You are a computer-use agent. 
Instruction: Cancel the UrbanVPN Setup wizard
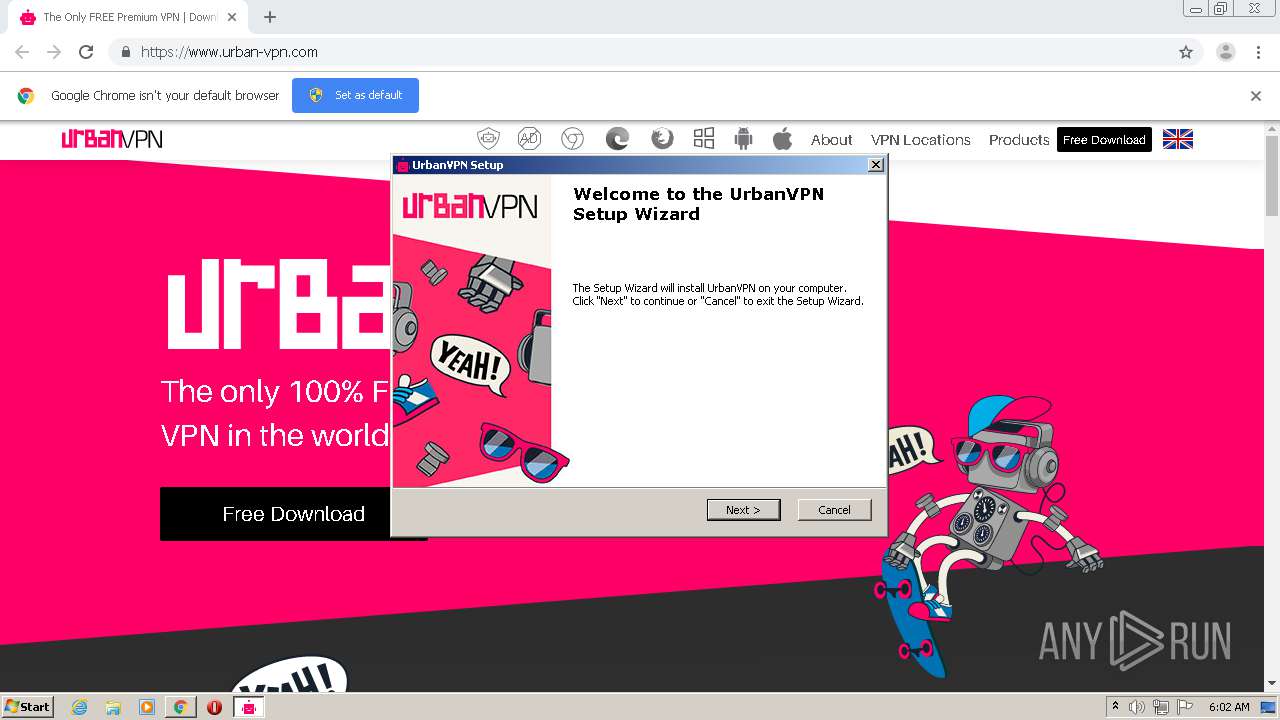tap(834, 510)
